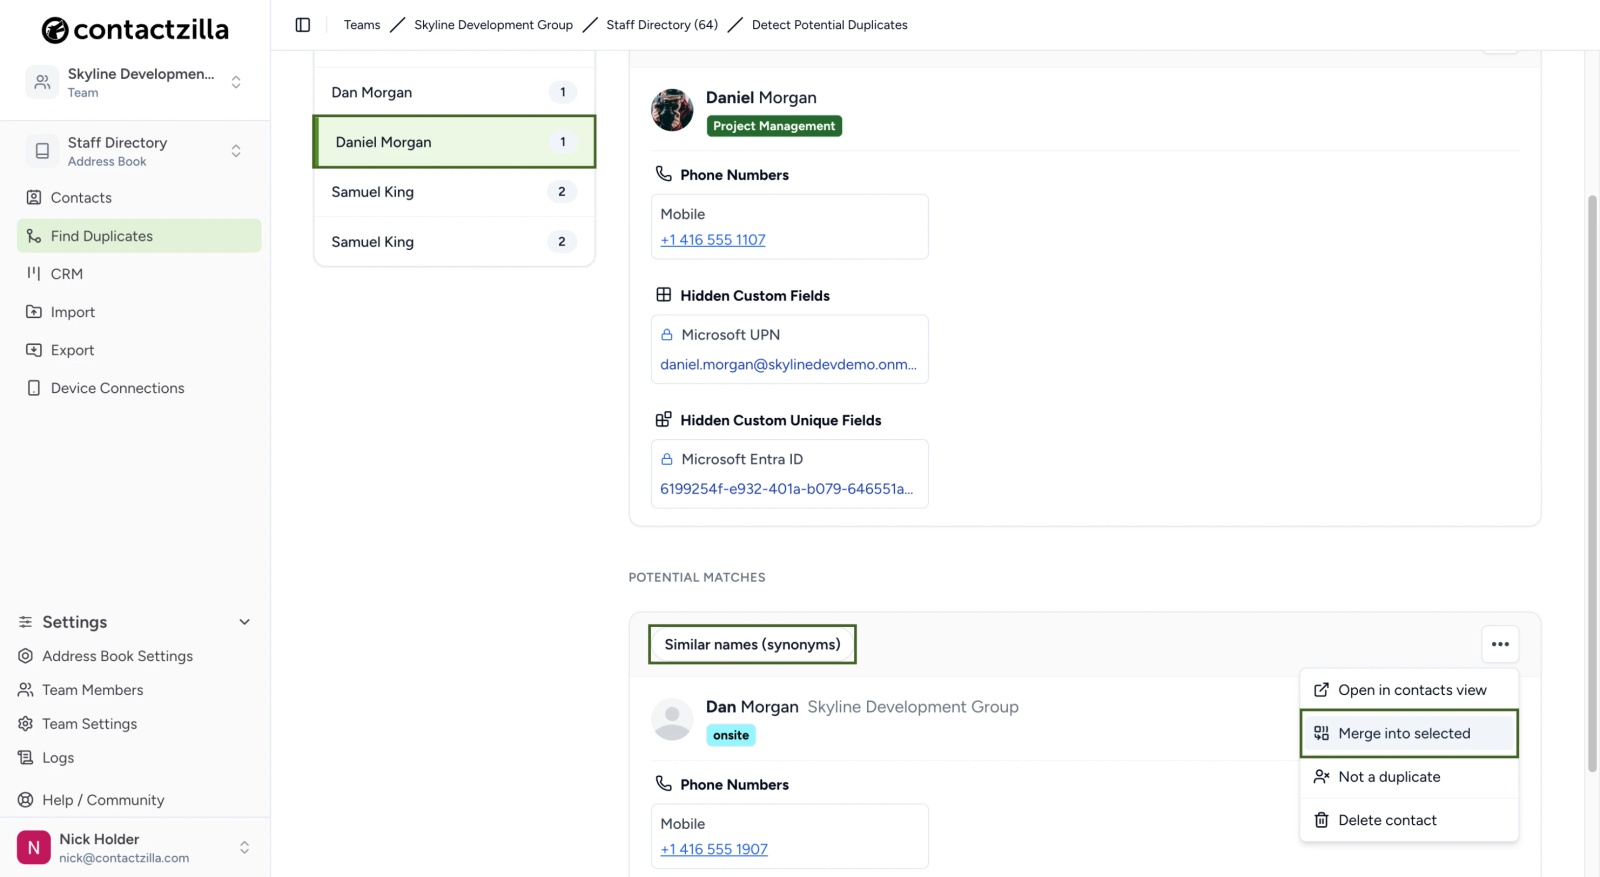Click the Find Duplicates branch icon
Viewport: 1600px width, 877px height.
click(34, 236)
